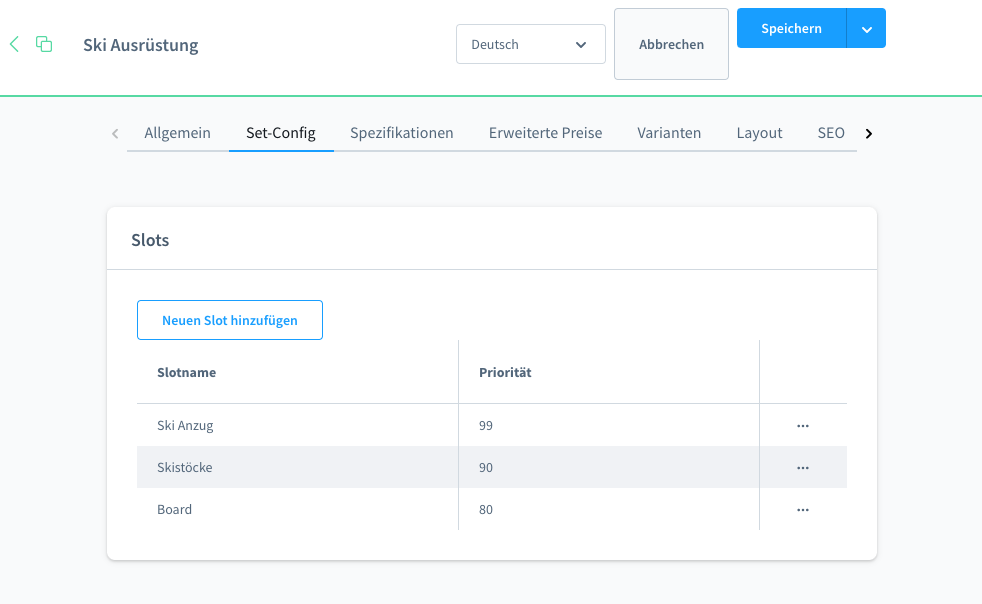Open the Deutsch language dropdown
This screenshot has width=982, height=604.
tap(530, 44)
